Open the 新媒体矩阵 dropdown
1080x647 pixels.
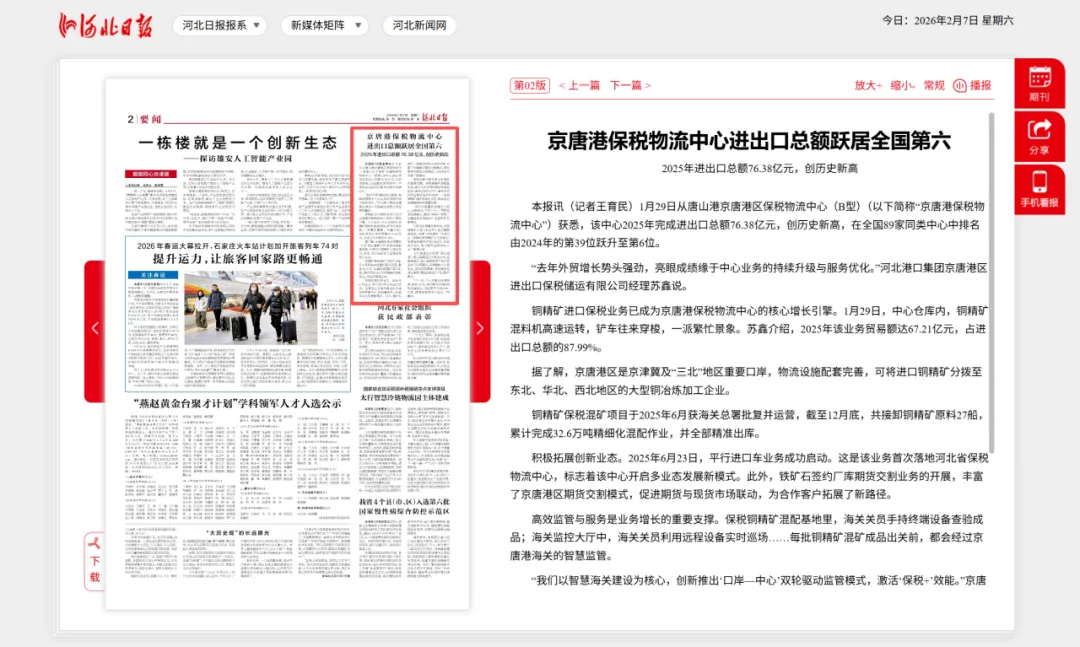[x=324, y=25]
